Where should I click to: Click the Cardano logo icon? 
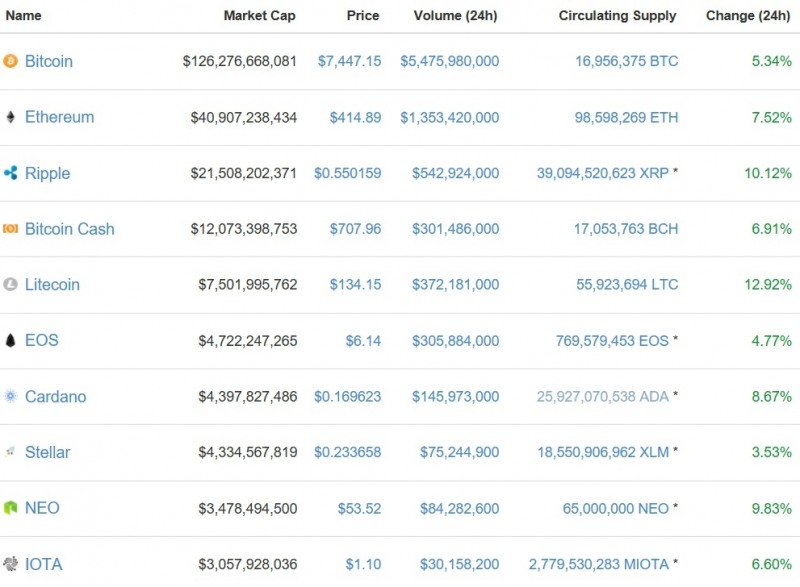pyautogui.click(x=11, y=397)
